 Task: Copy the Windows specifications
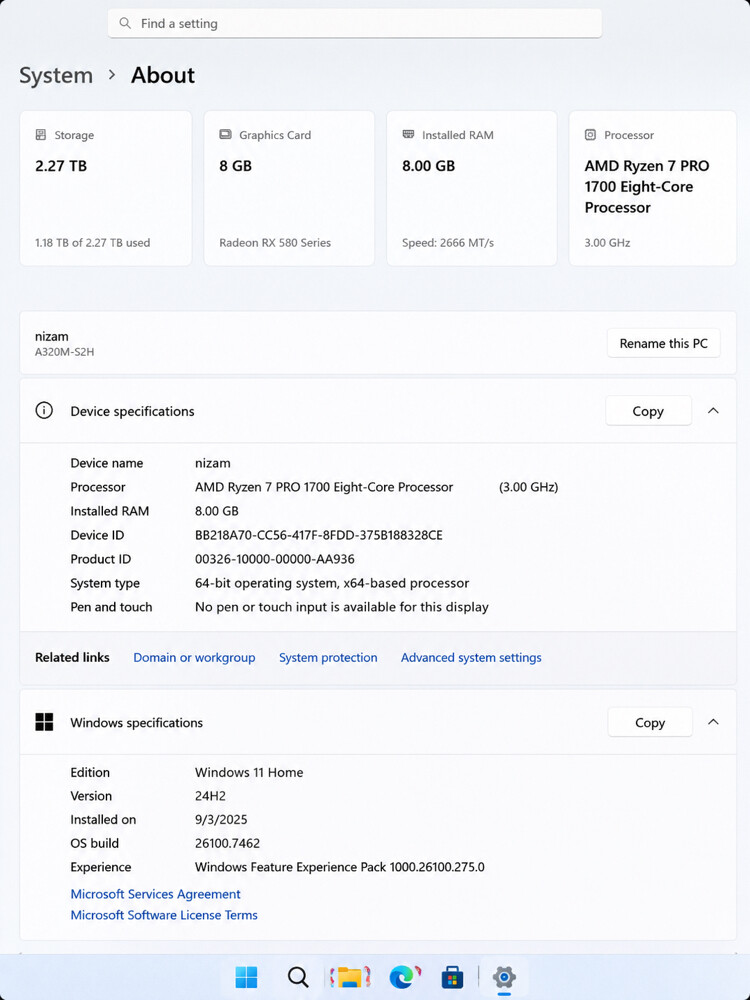point(650,723)
